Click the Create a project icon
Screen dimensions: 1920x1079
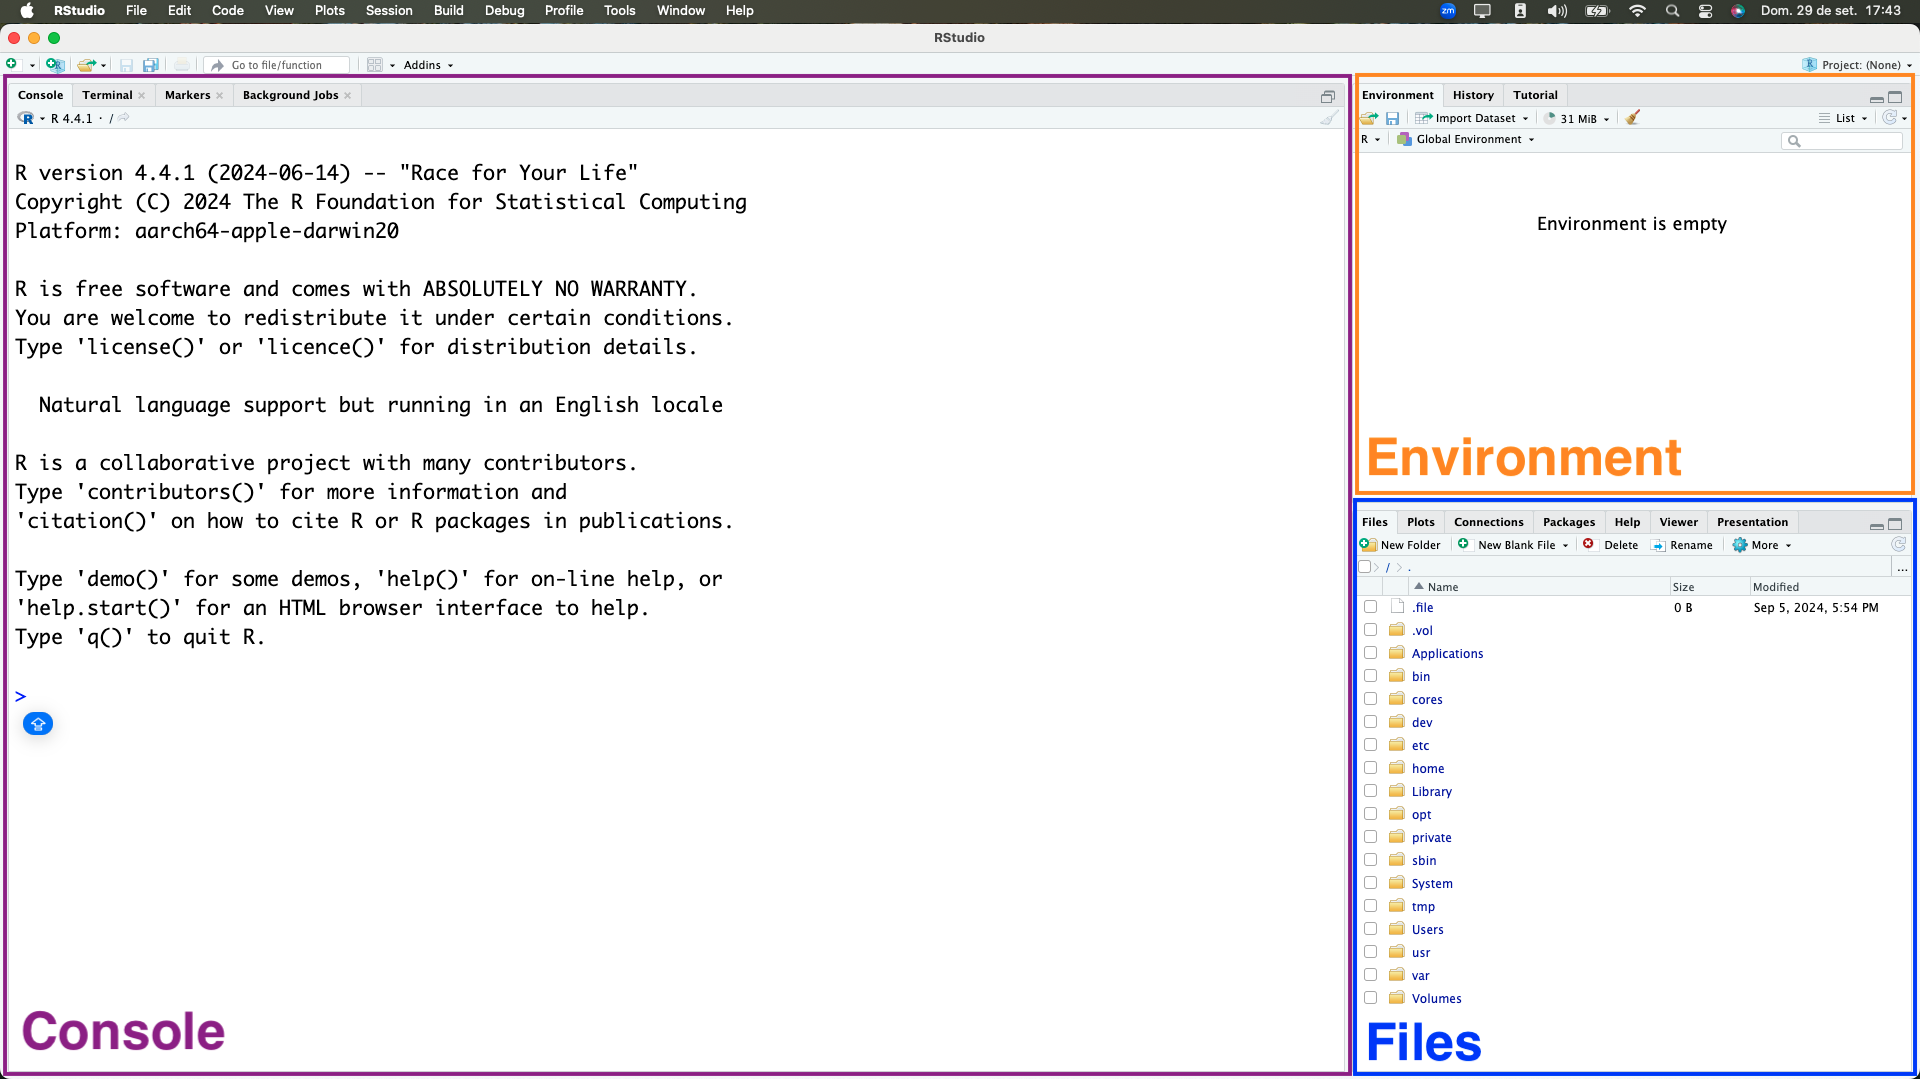coord(55,65)
